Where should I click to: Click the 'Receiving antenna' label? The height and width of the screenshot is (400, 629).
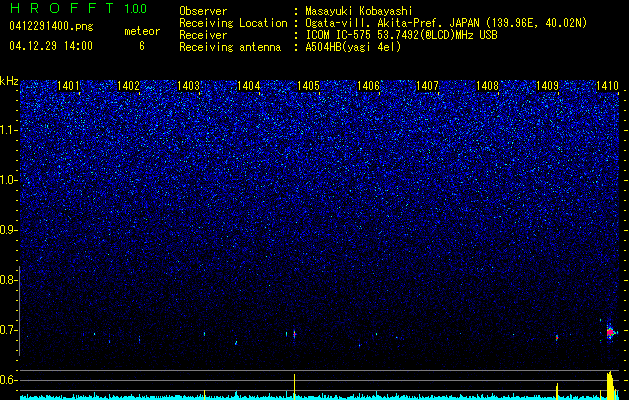(230, 47)
